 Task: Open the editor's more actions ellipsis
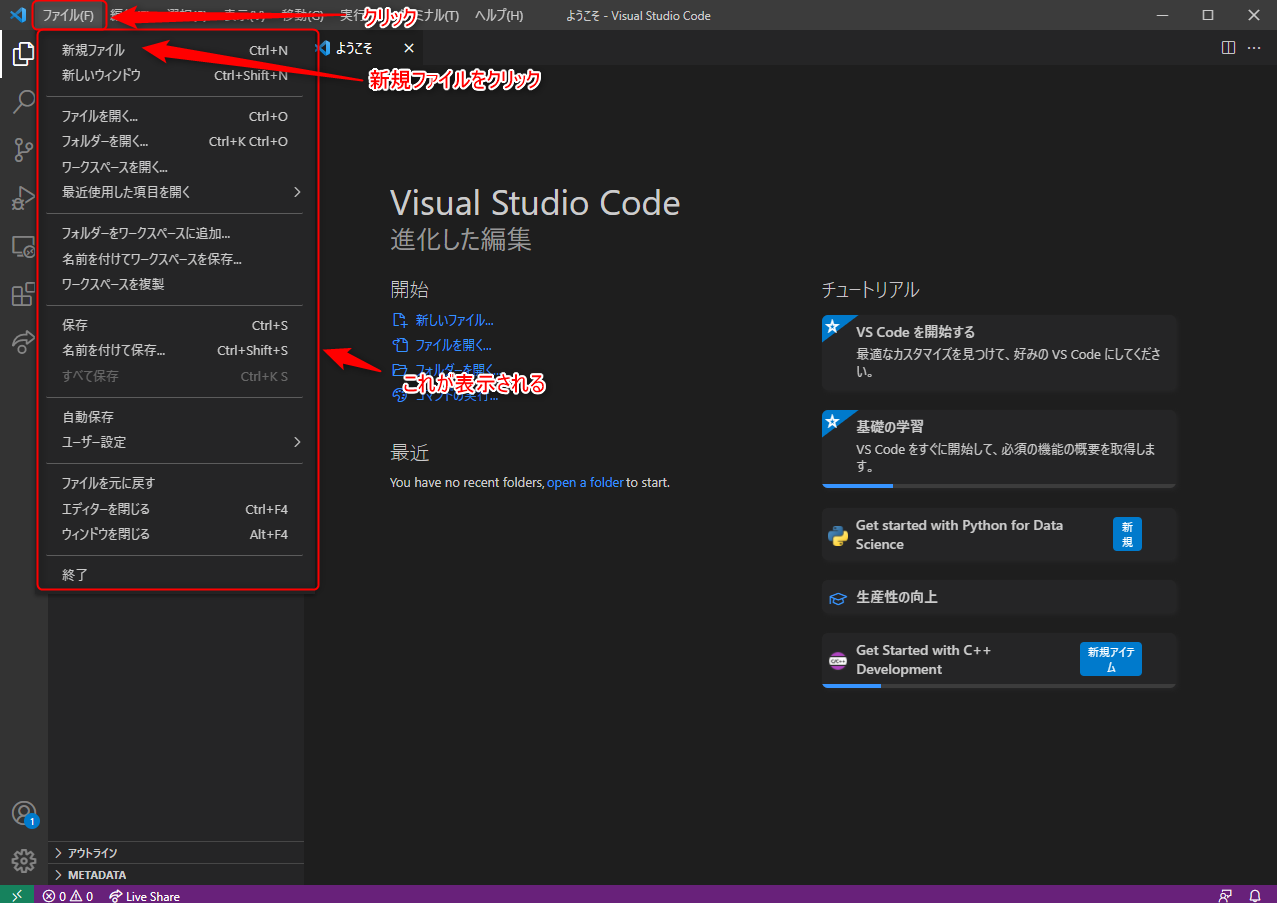pos(1255,48)
